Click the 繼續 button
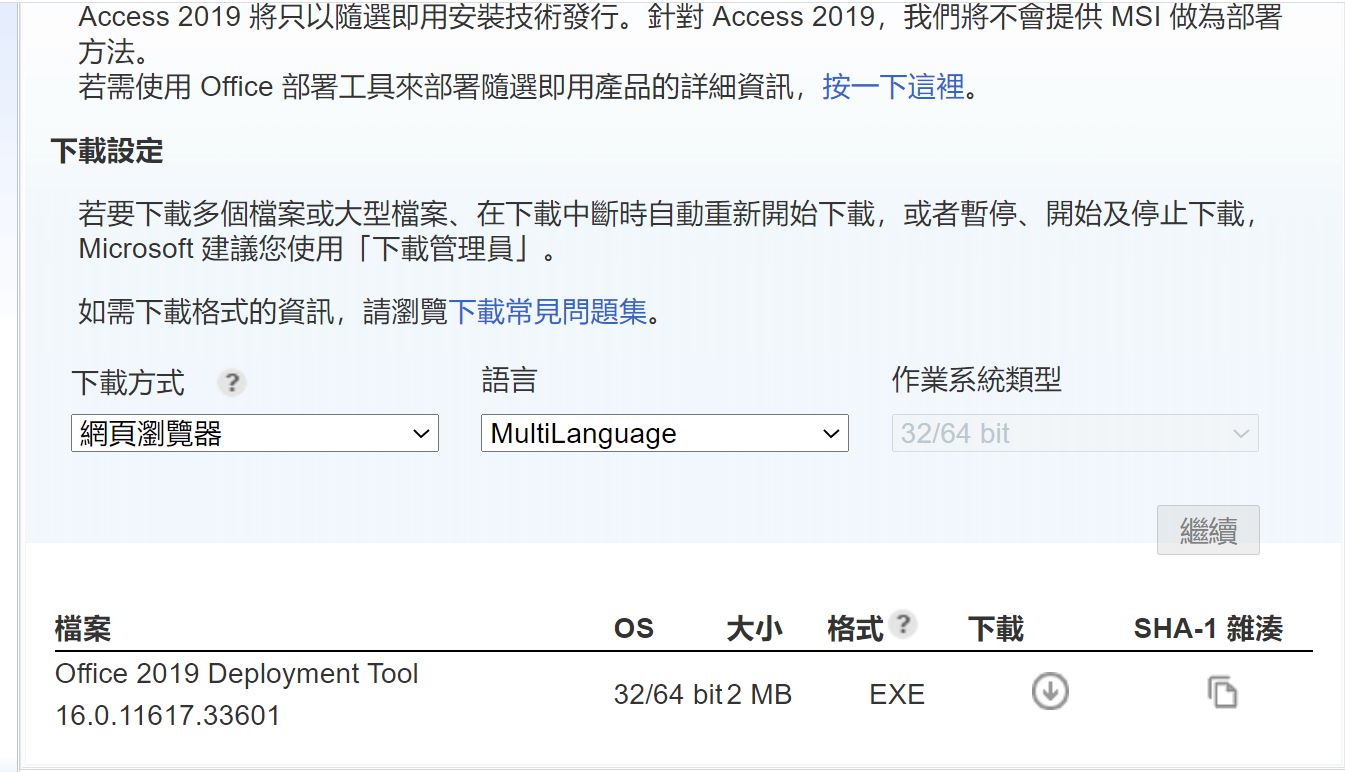The height and width of the screenshot is (772, 1345). 1208,530
